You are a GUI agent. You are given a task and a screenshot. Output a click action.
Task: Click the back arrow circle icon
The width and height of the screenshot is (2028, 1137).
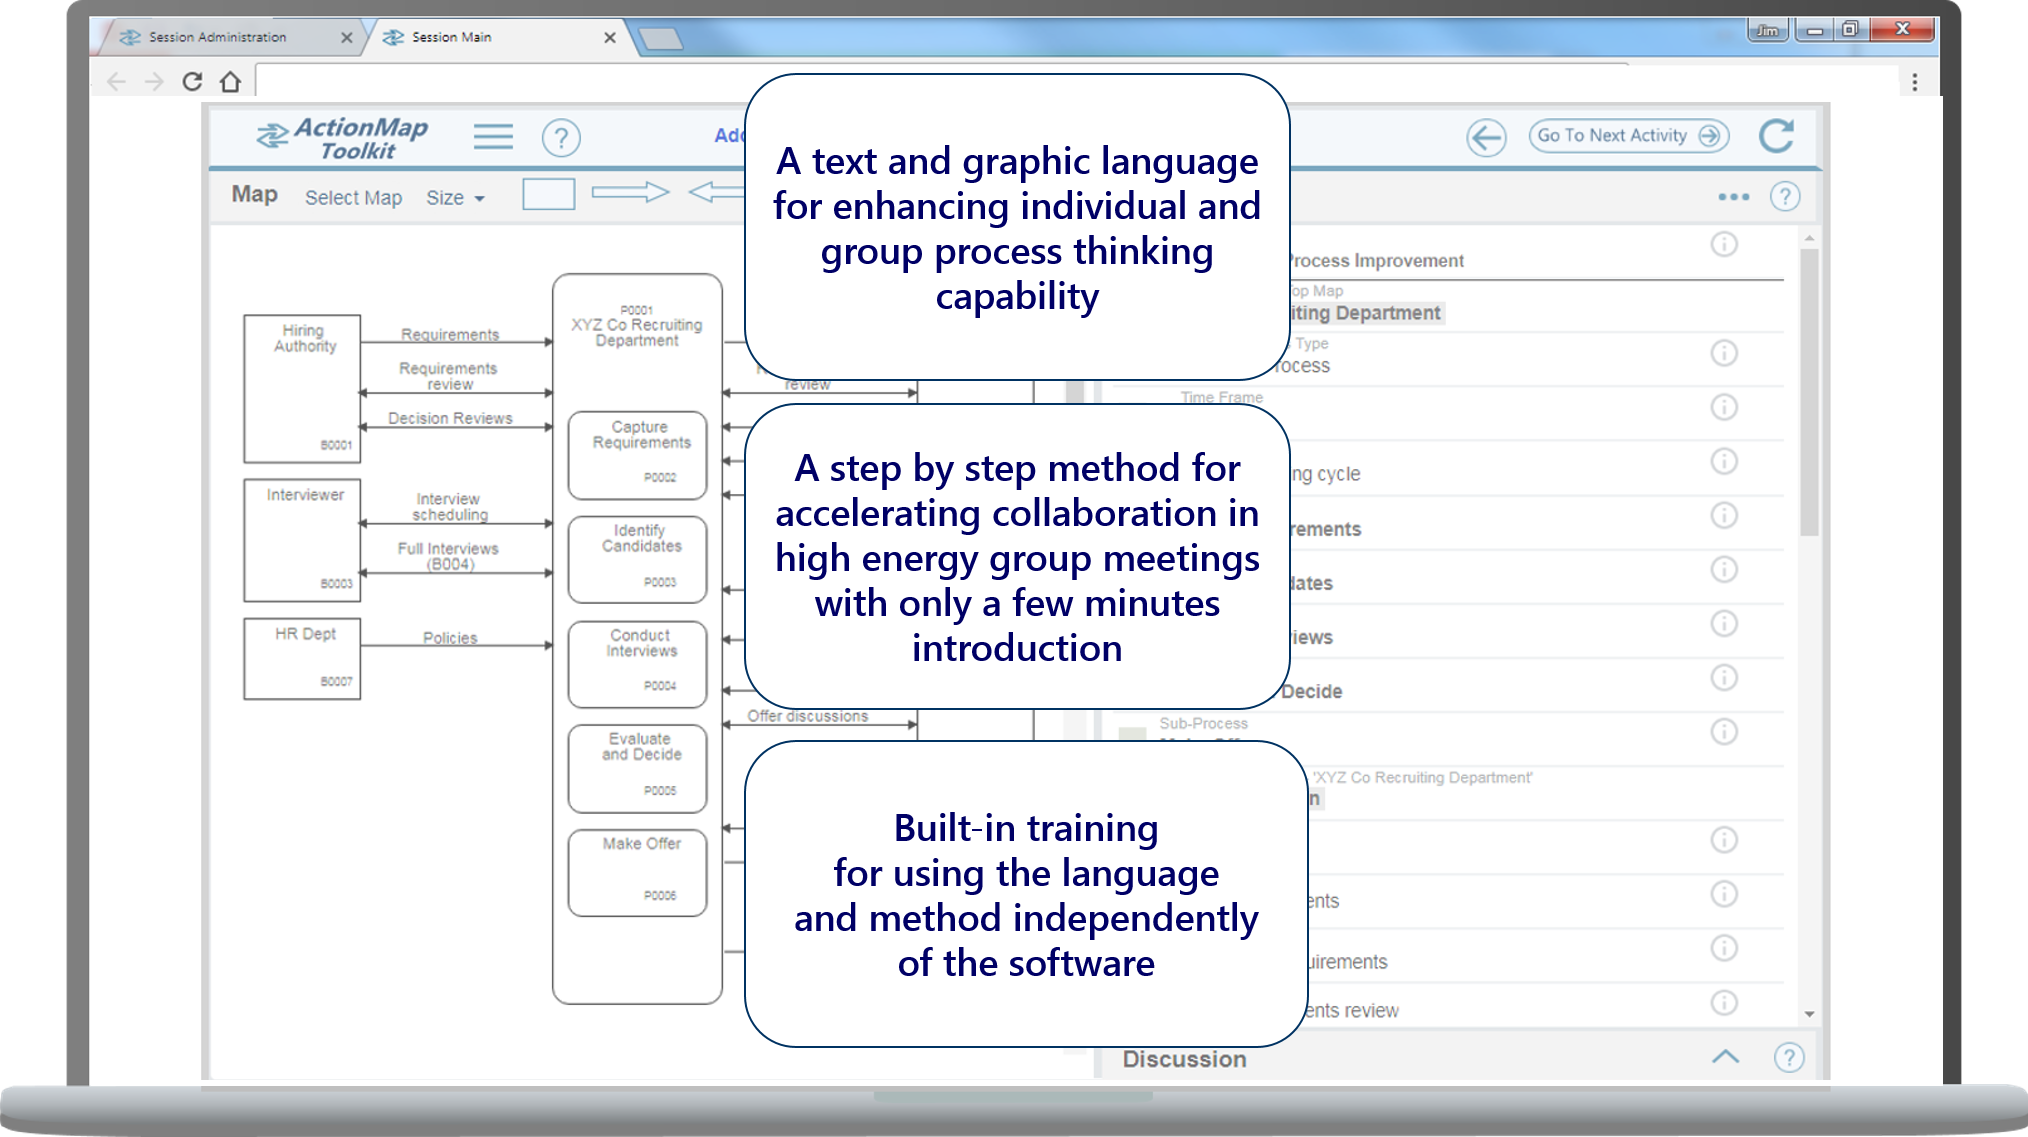1486,137
